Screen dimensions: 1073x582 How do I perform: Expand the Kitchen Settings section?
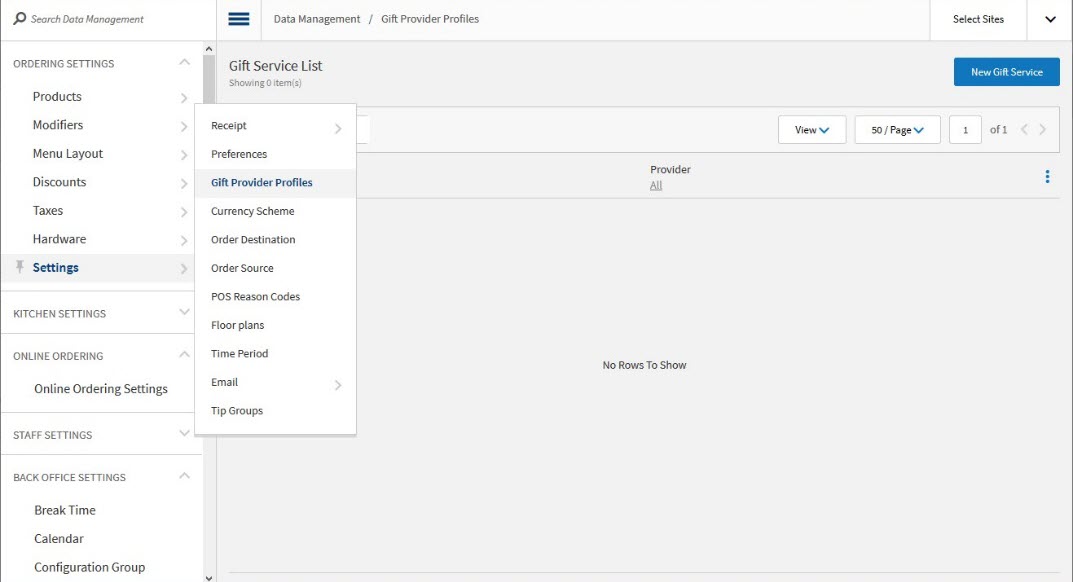184,313
